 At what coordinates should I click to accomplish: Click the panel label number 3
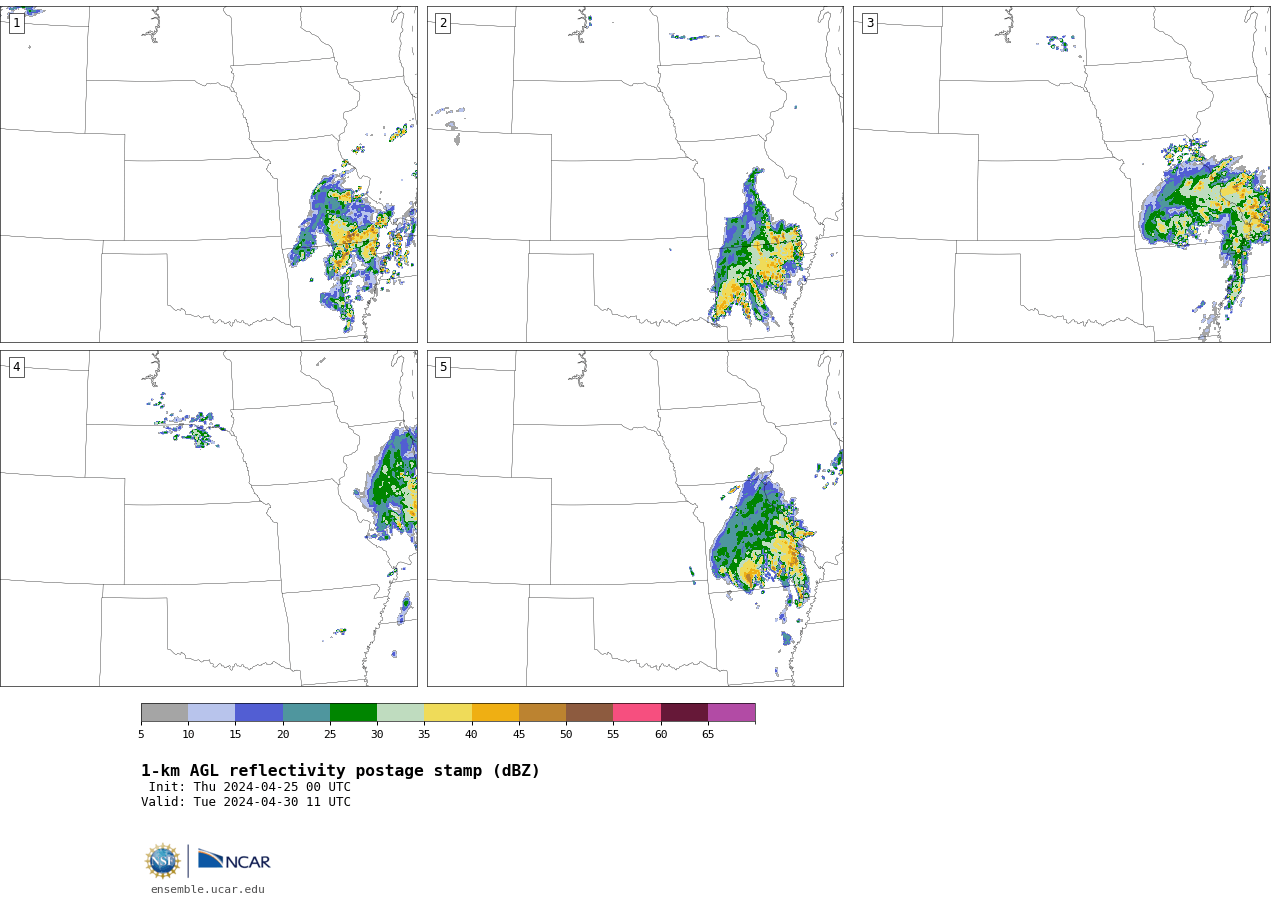(x=870, y=23)
